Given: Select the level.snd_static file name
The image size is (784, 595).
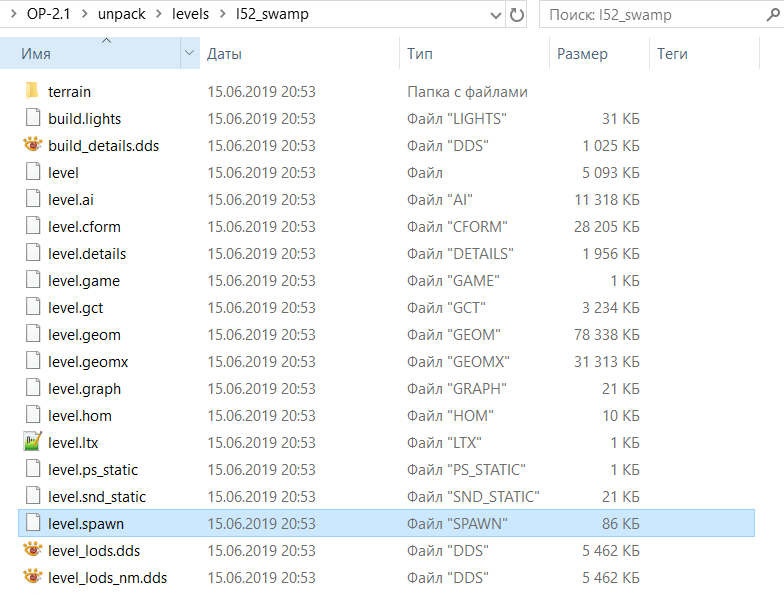Looking at the screenshot, I should [97, 496].
